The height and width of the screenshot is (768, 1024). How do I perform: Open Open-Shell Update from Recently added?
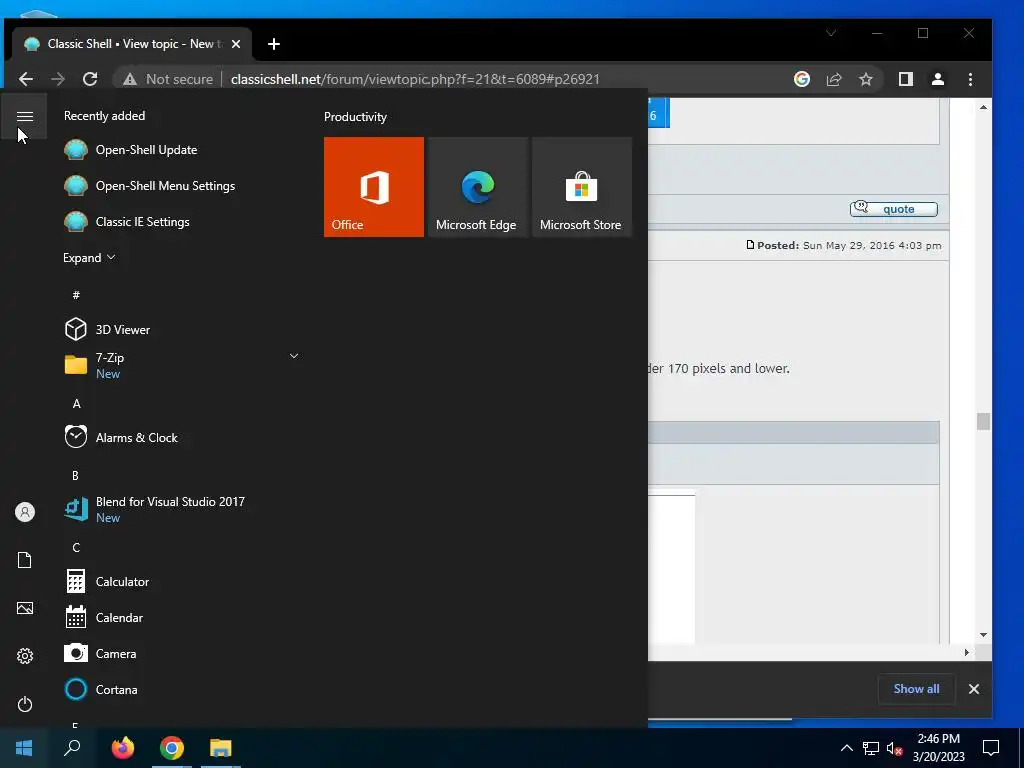pos(131,150)
